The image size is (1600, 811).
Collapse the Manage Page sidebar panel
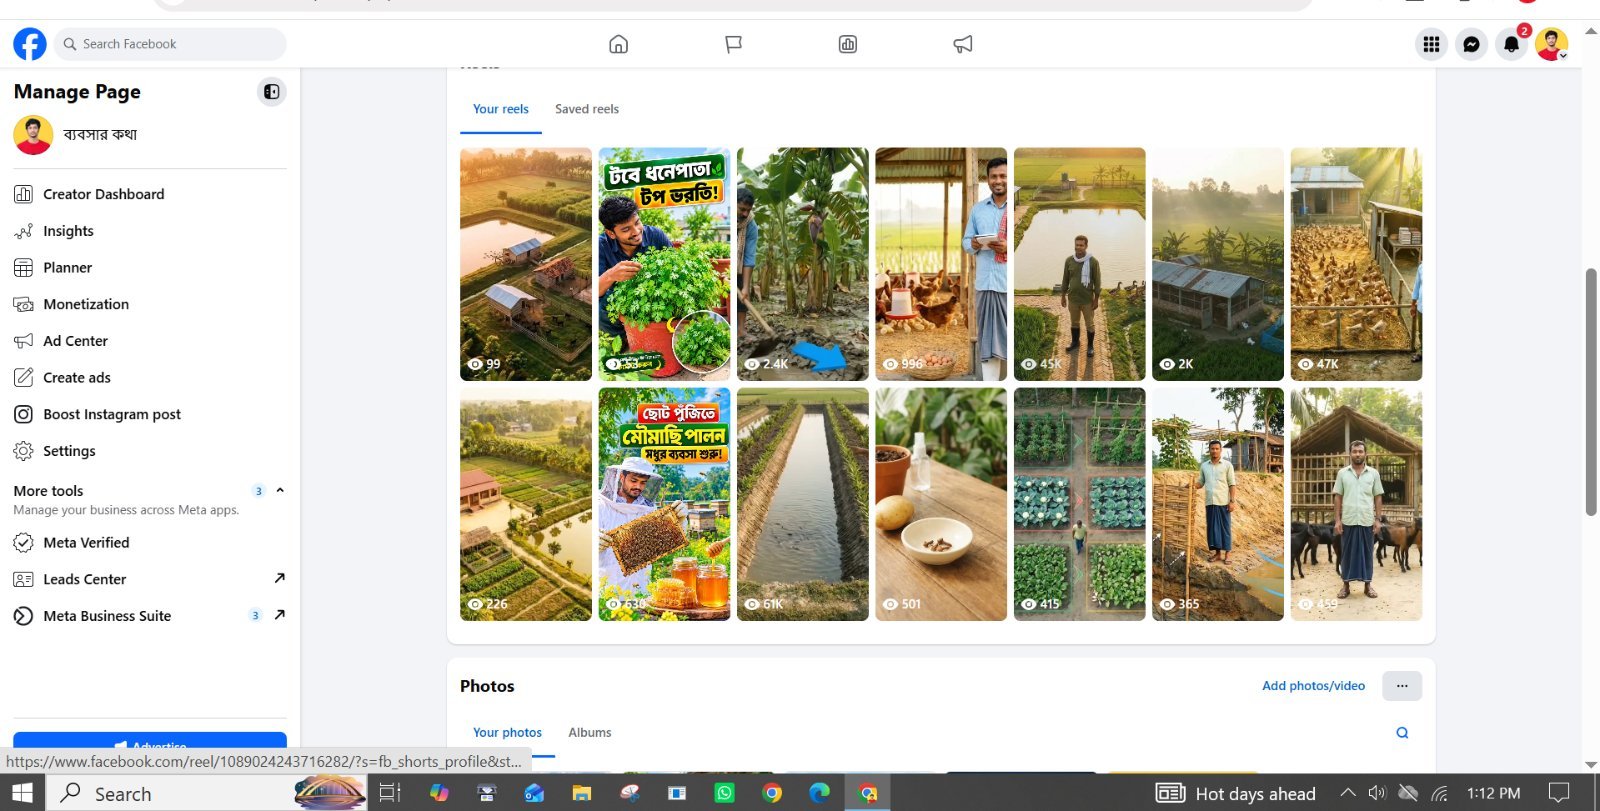(271, 92)
